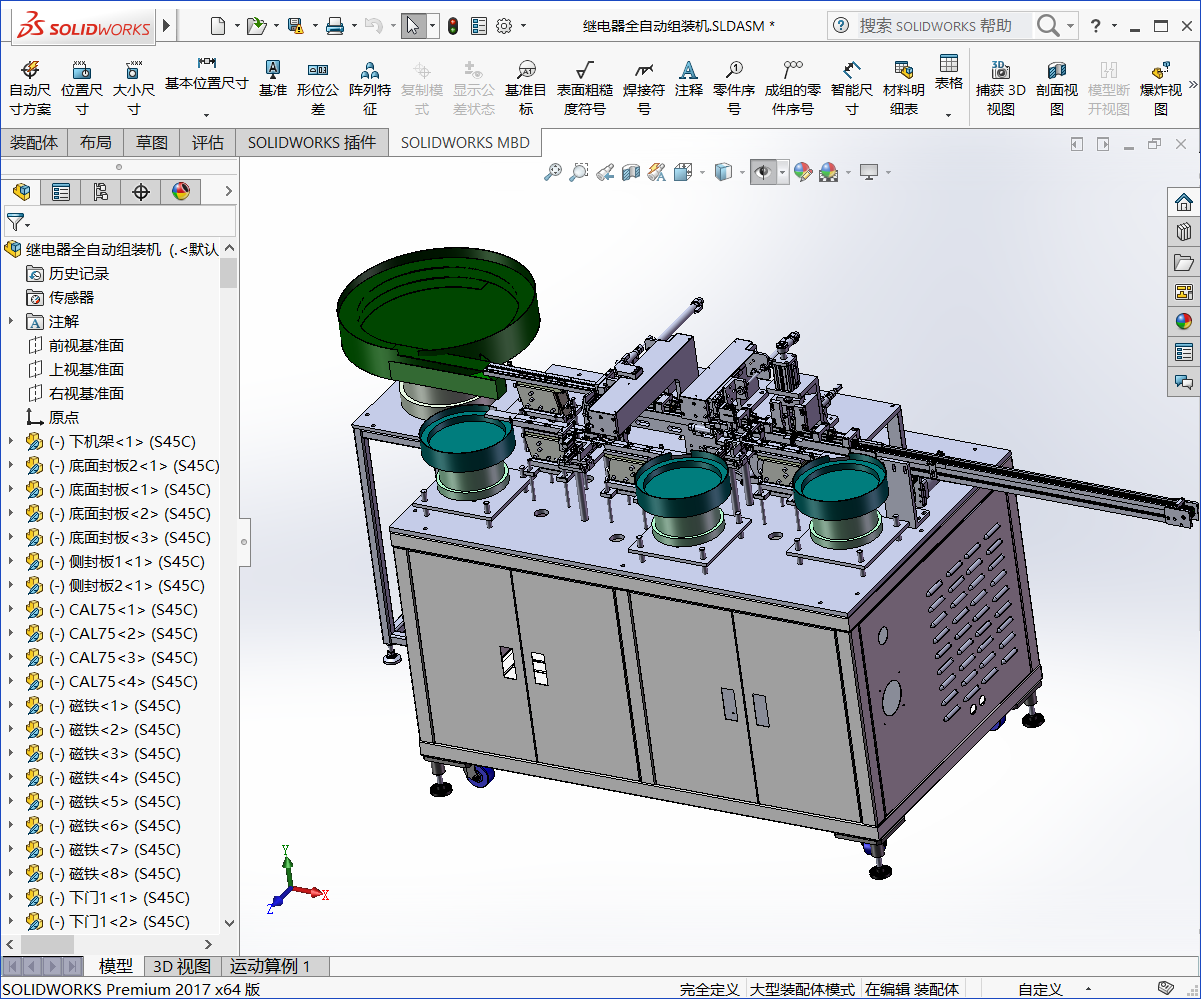Insert a 零件序号 balloon
The image size is (1201, 999).
click(734, 87)
